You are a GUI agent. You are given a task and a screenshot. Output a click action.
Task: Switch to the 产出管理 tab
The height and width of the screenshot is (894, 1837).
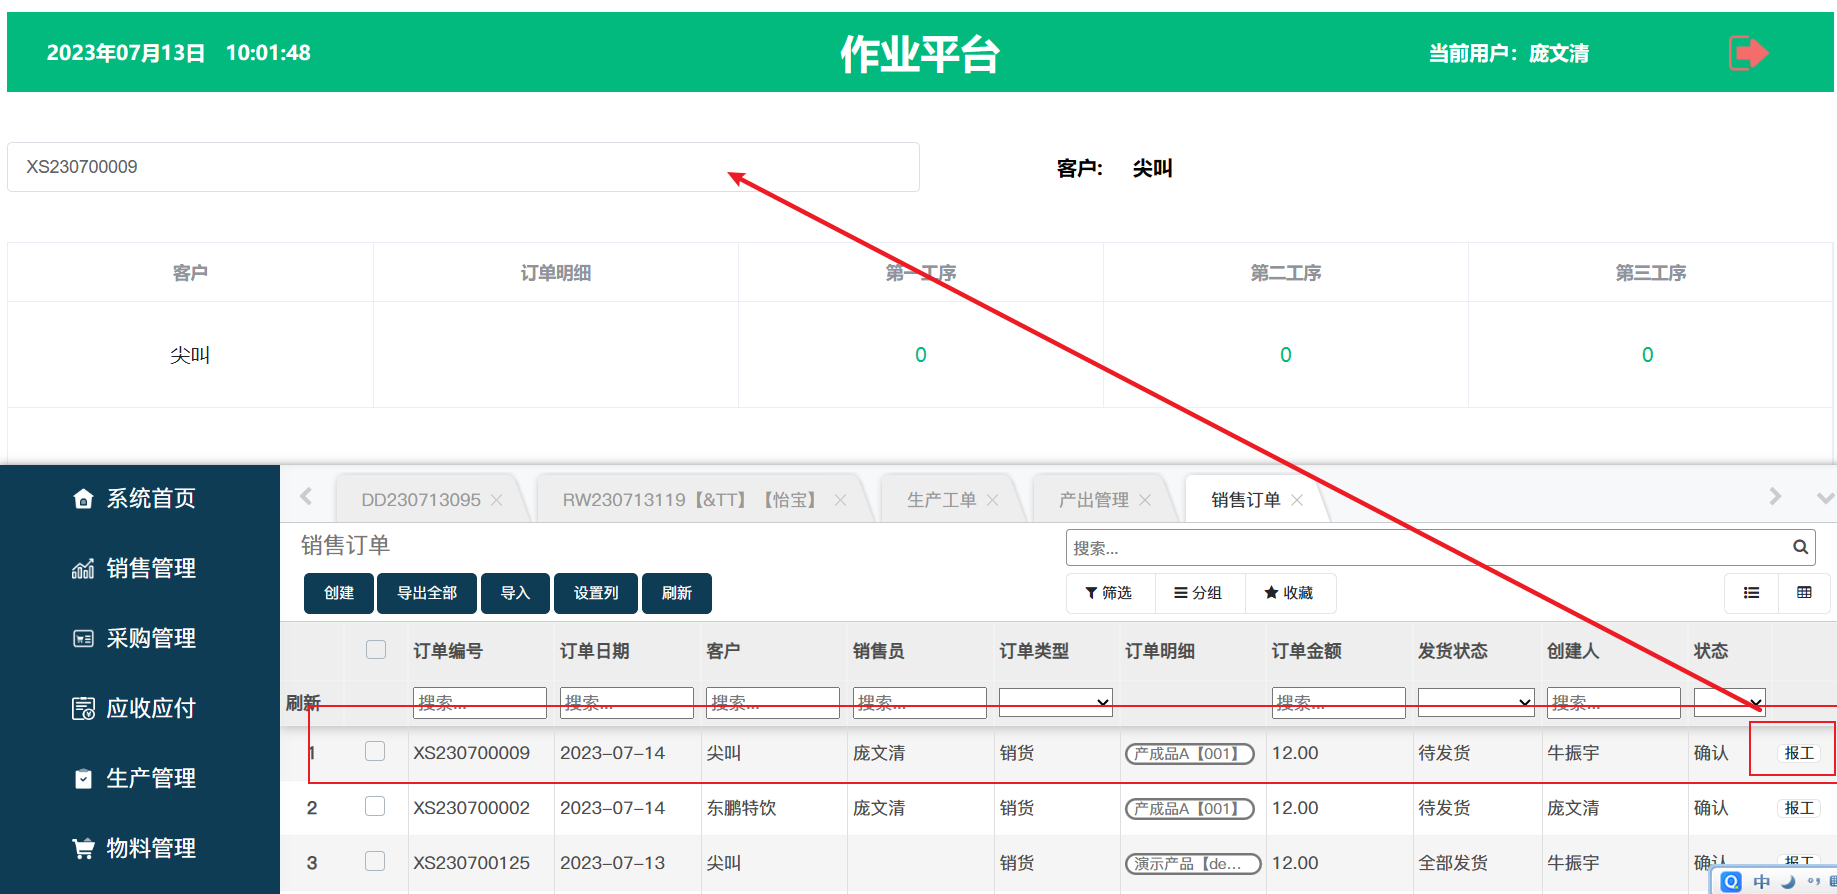1092,500
